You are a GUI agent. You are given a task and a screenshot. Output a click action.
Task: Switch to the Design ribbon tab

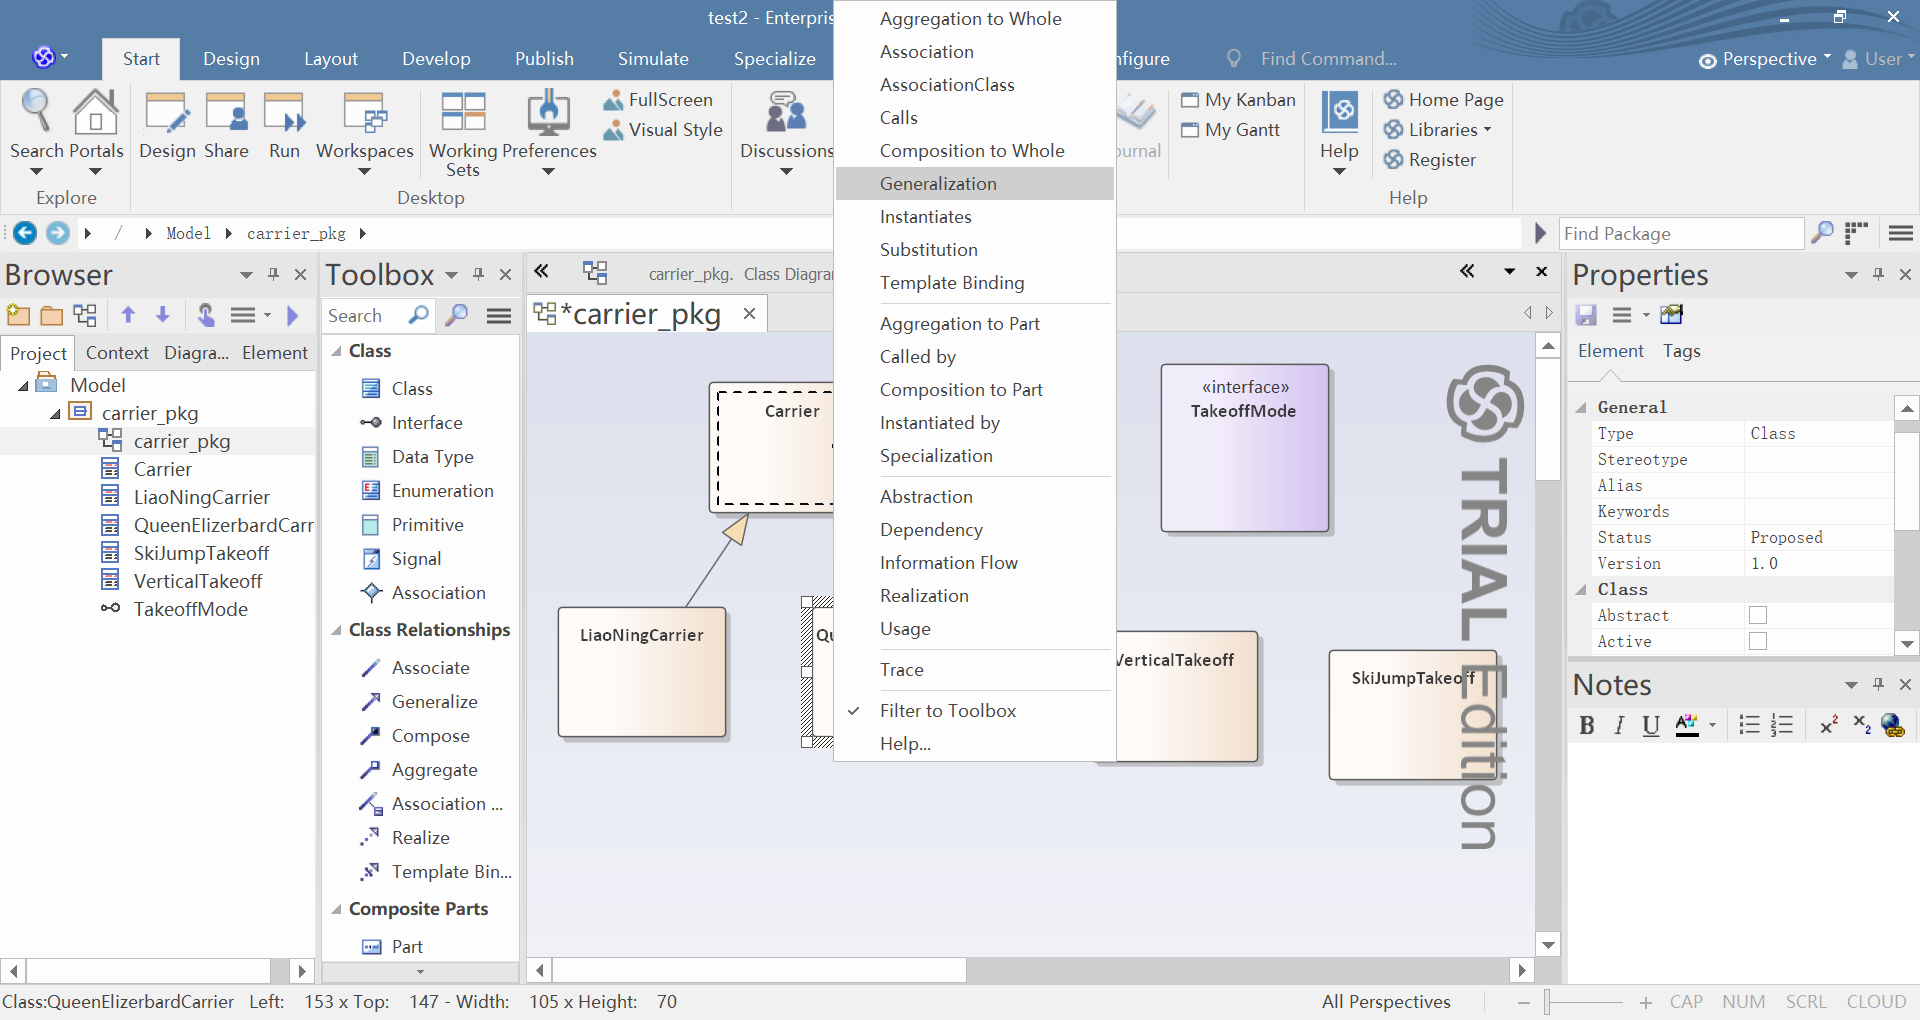tap(231, 59)
